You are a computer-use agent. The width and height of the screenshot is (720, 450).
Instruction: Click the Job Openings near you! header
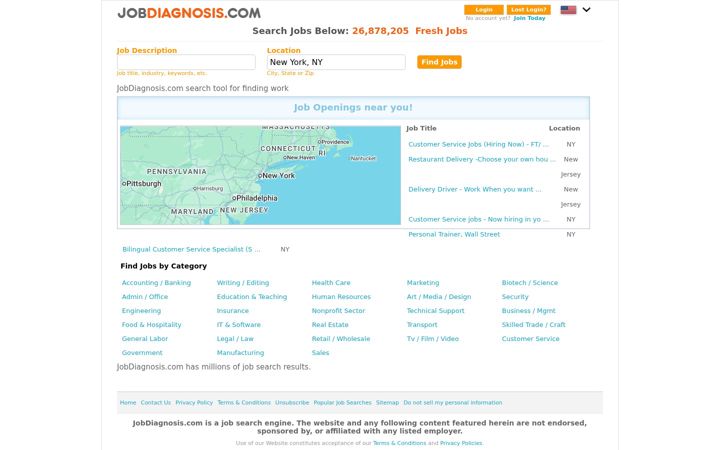point(353,107)
